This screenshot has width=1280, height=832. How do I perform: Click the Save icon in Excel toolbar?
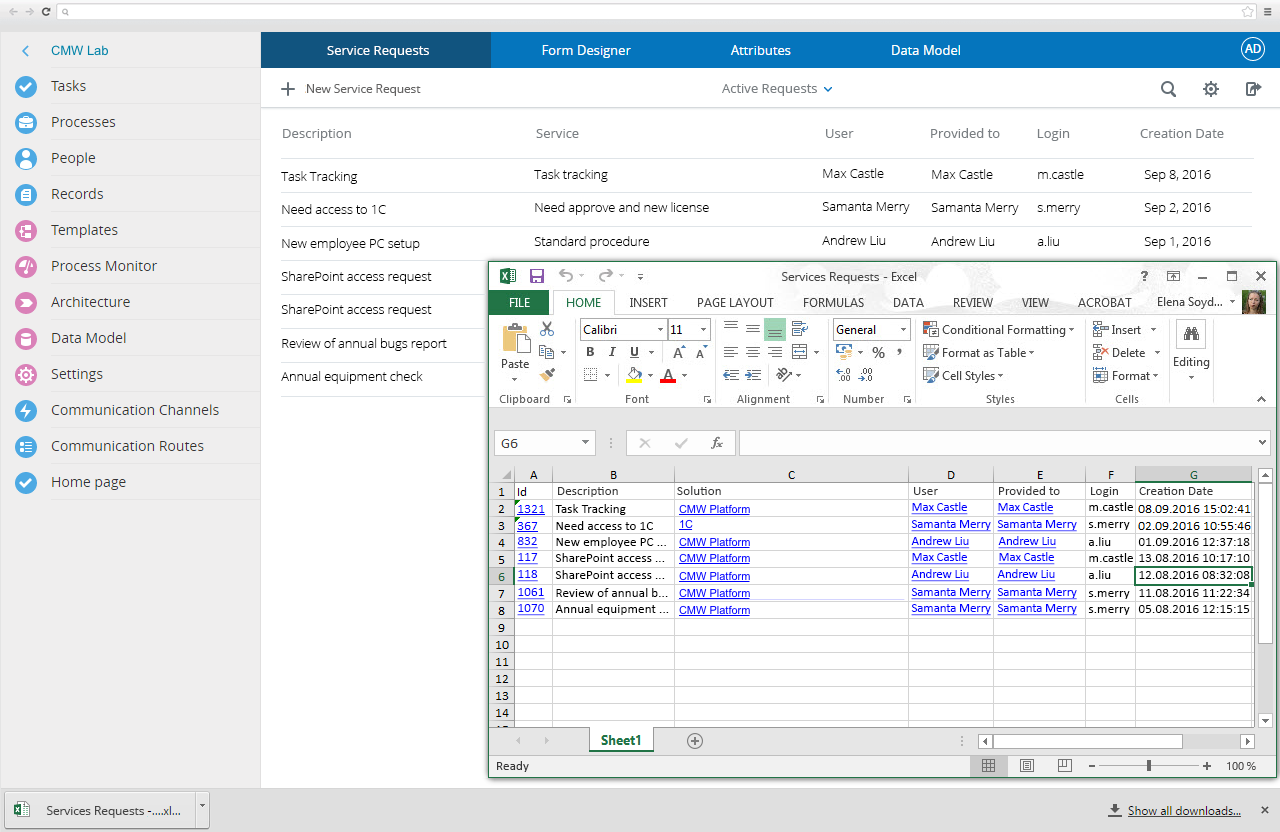click(537, 276)
